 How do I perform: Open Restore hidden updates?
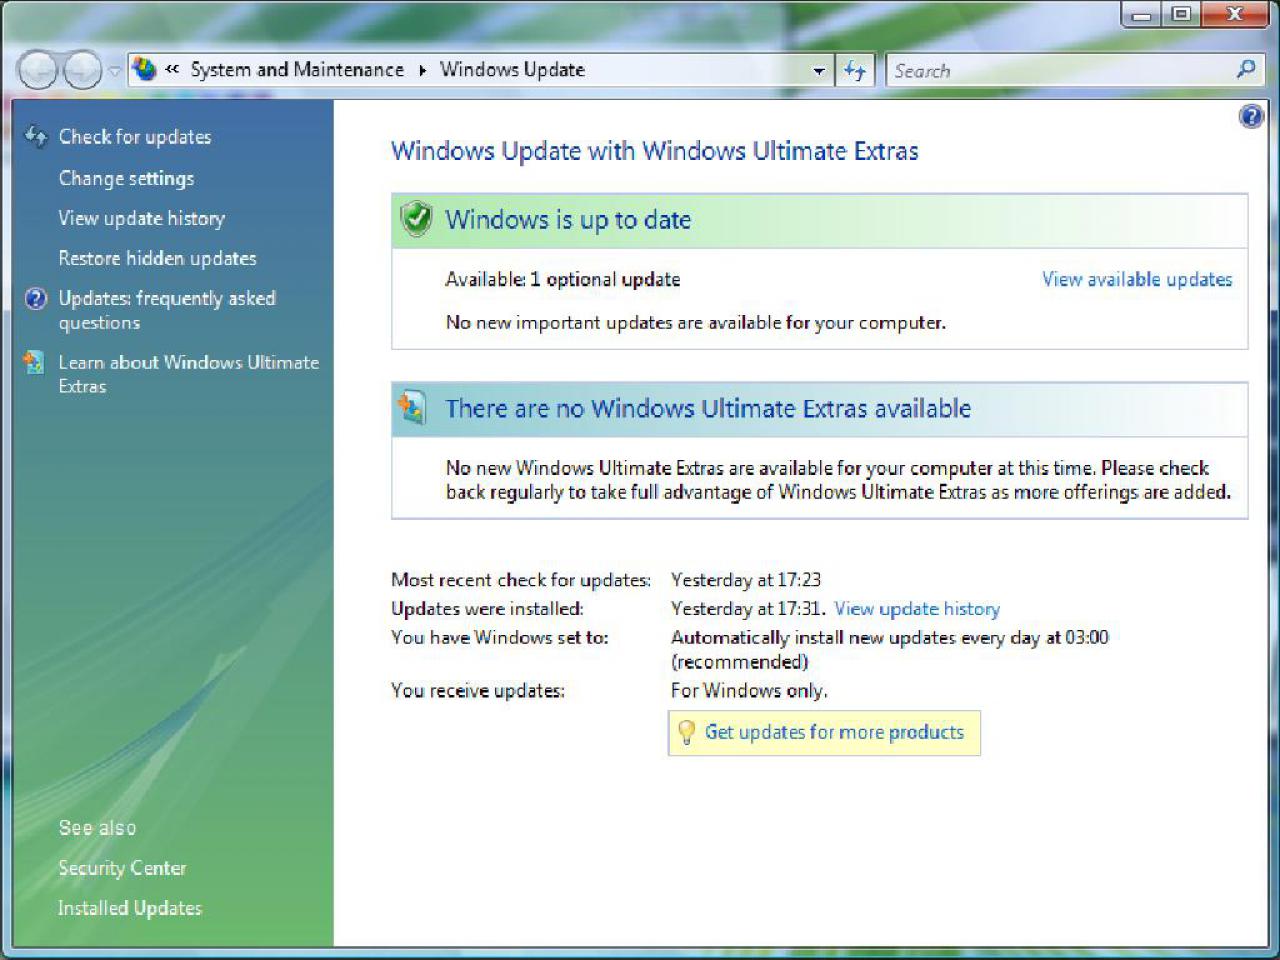157,258
